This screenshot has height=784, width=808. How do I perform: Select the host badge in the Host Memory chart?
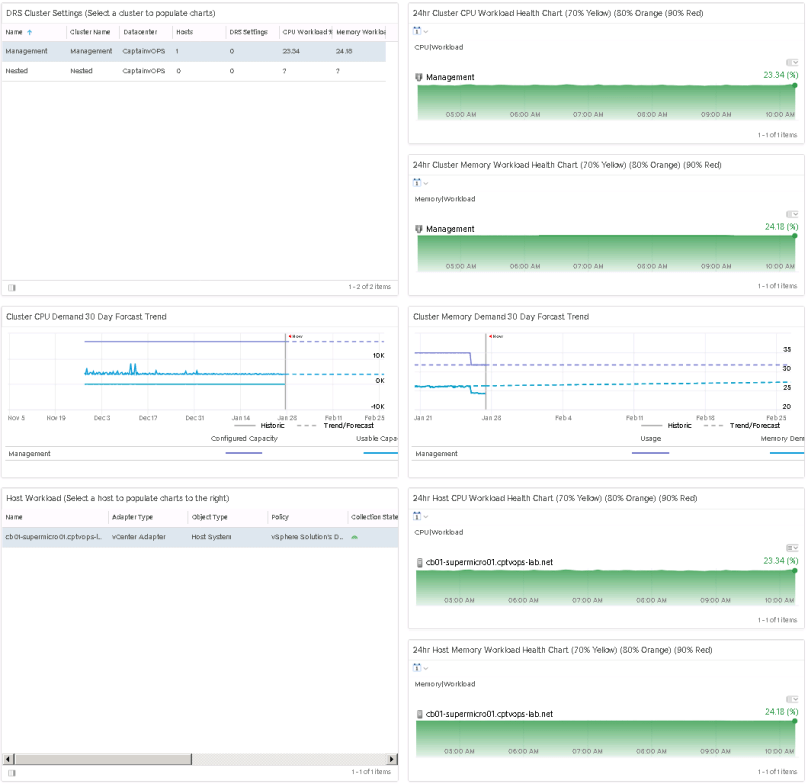point(421,714)
